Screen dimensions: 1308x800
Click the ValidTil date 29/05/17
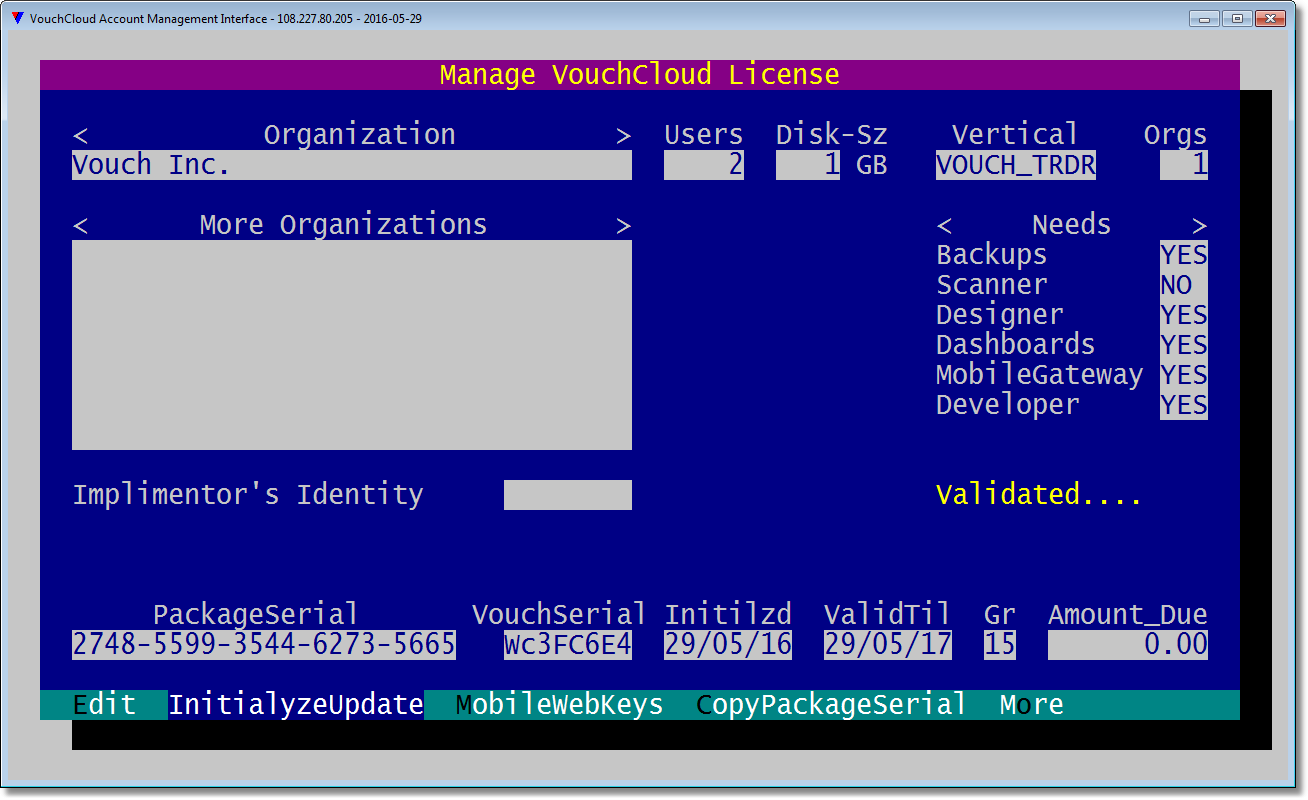888,645
